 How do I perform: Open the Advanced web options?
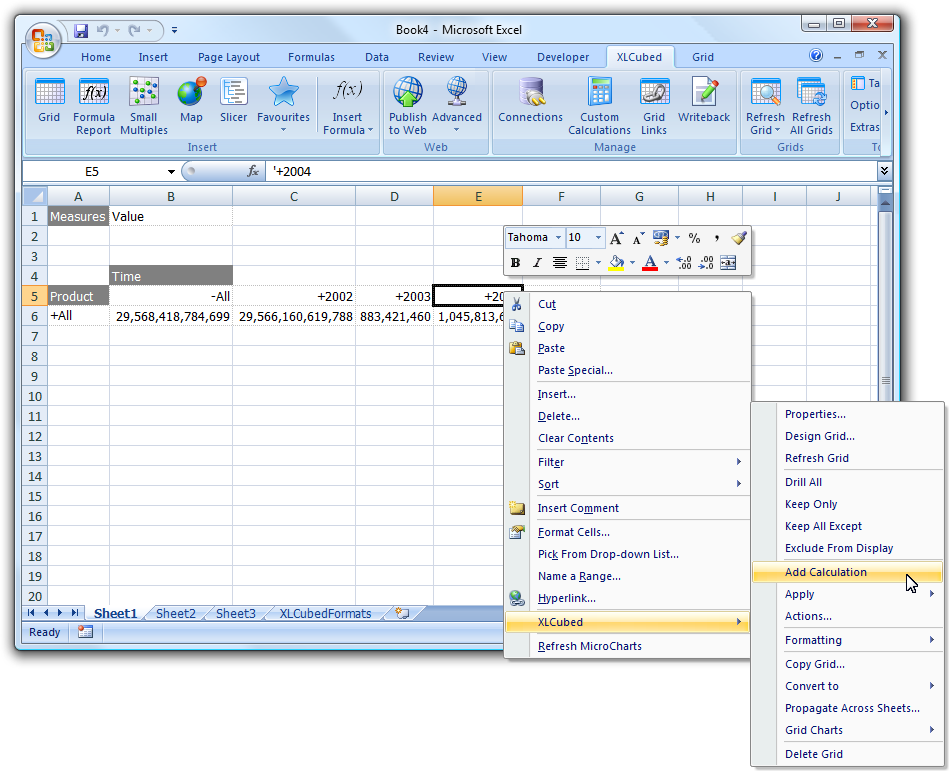pyautogui.click(x=457, y=106)
